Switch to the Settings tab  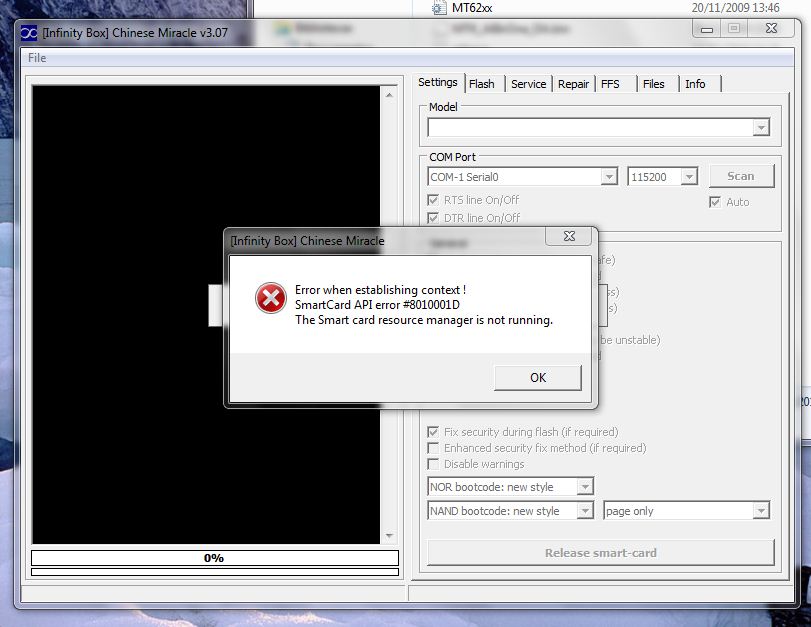click(438, 82)
